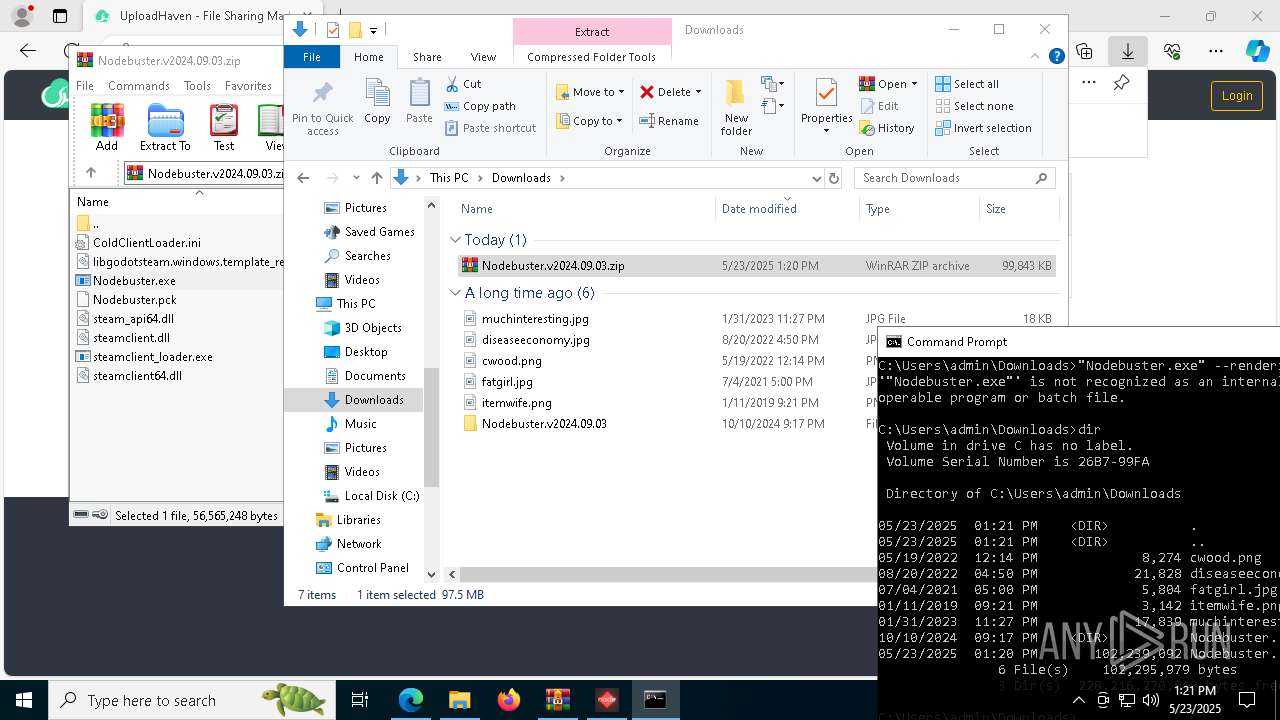Image resolution: width=1280 pixels, height=720 pixels.
Task: Open the Delete dropdown arrow
Action: [x=698, y=92]
